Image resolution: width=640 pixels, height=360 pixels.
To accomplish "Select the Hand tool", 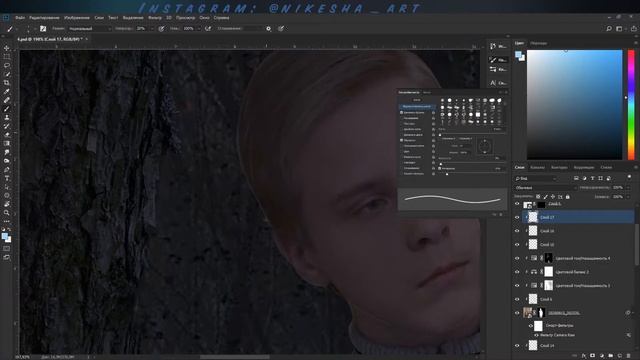I will 7,204.
